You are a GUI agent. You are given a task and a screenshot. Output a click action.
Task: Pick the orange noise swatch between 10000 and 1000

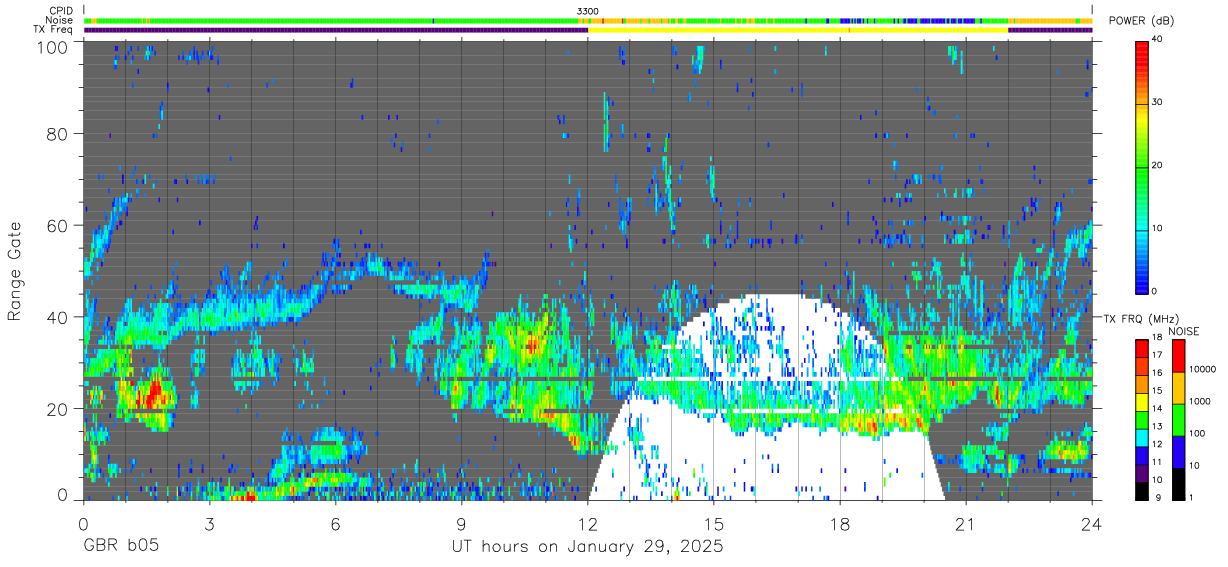[x=1177, y=387]
